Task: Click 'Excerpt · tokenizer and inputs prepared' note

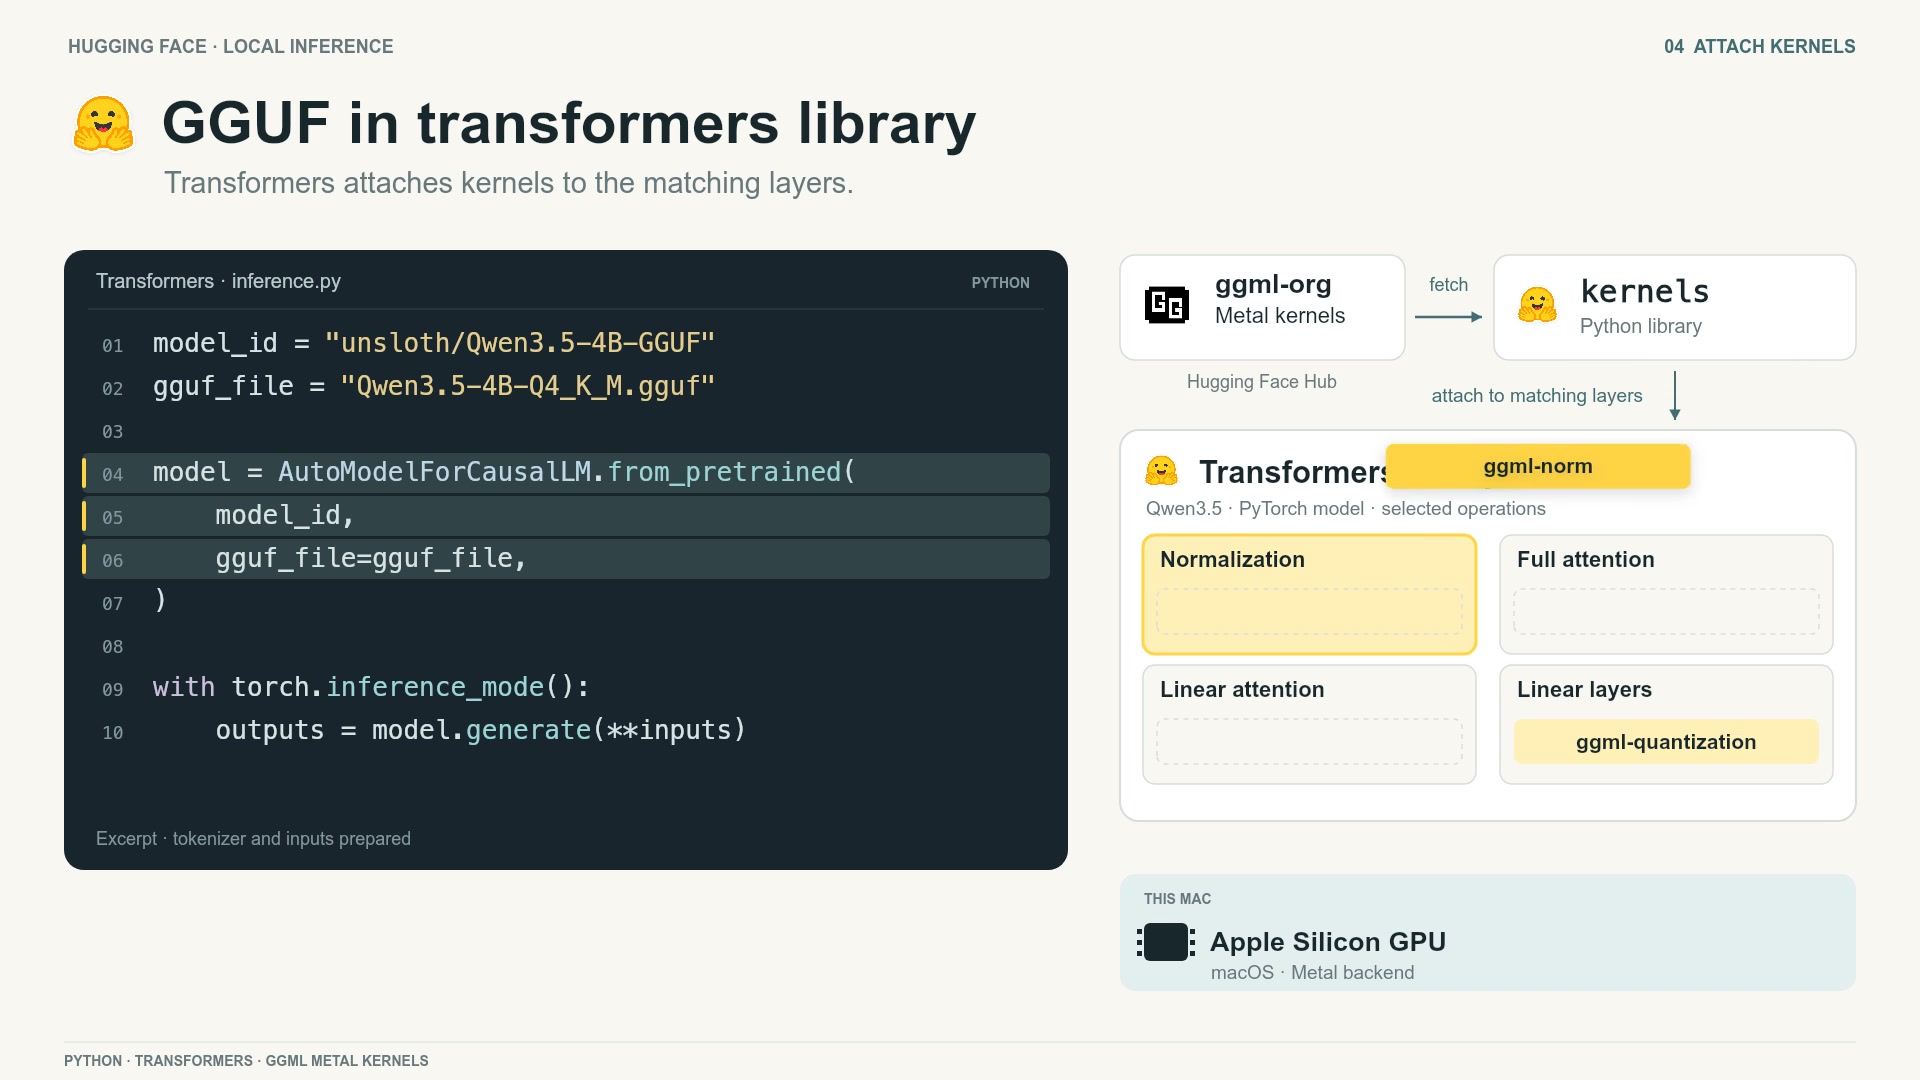Action: click(253, 838)
